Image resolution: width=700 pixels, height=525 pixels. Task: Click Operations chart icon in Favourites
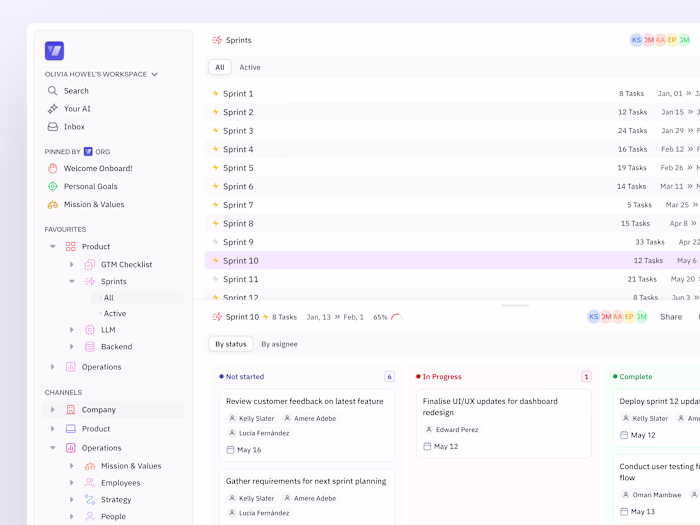point(71,367)
